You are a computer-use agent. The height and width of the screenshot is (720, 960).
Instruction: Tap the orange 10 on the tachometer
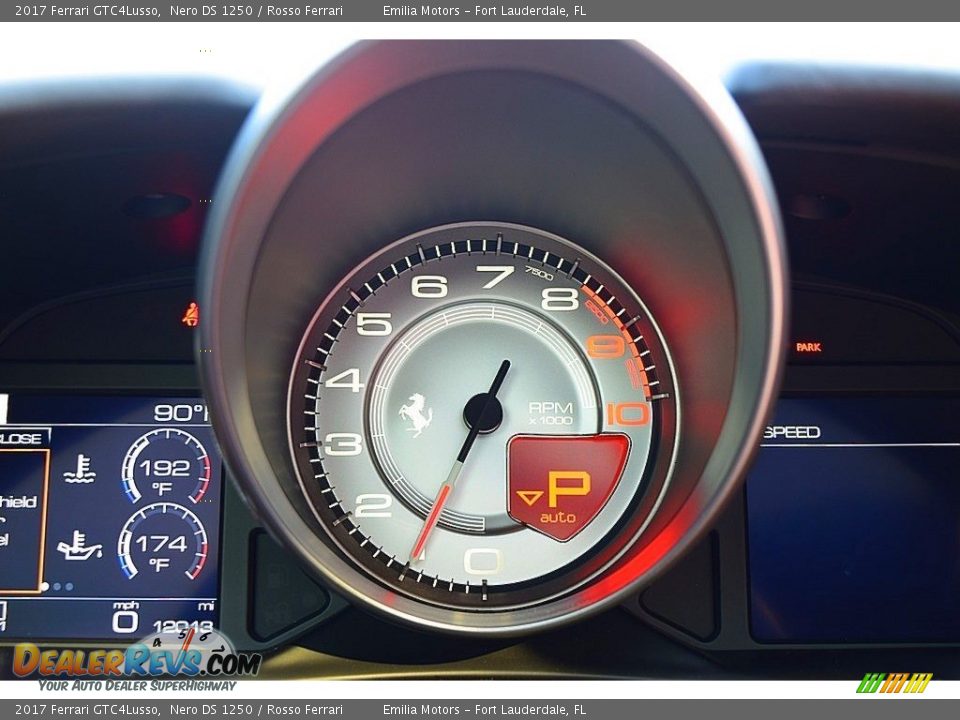628,414
